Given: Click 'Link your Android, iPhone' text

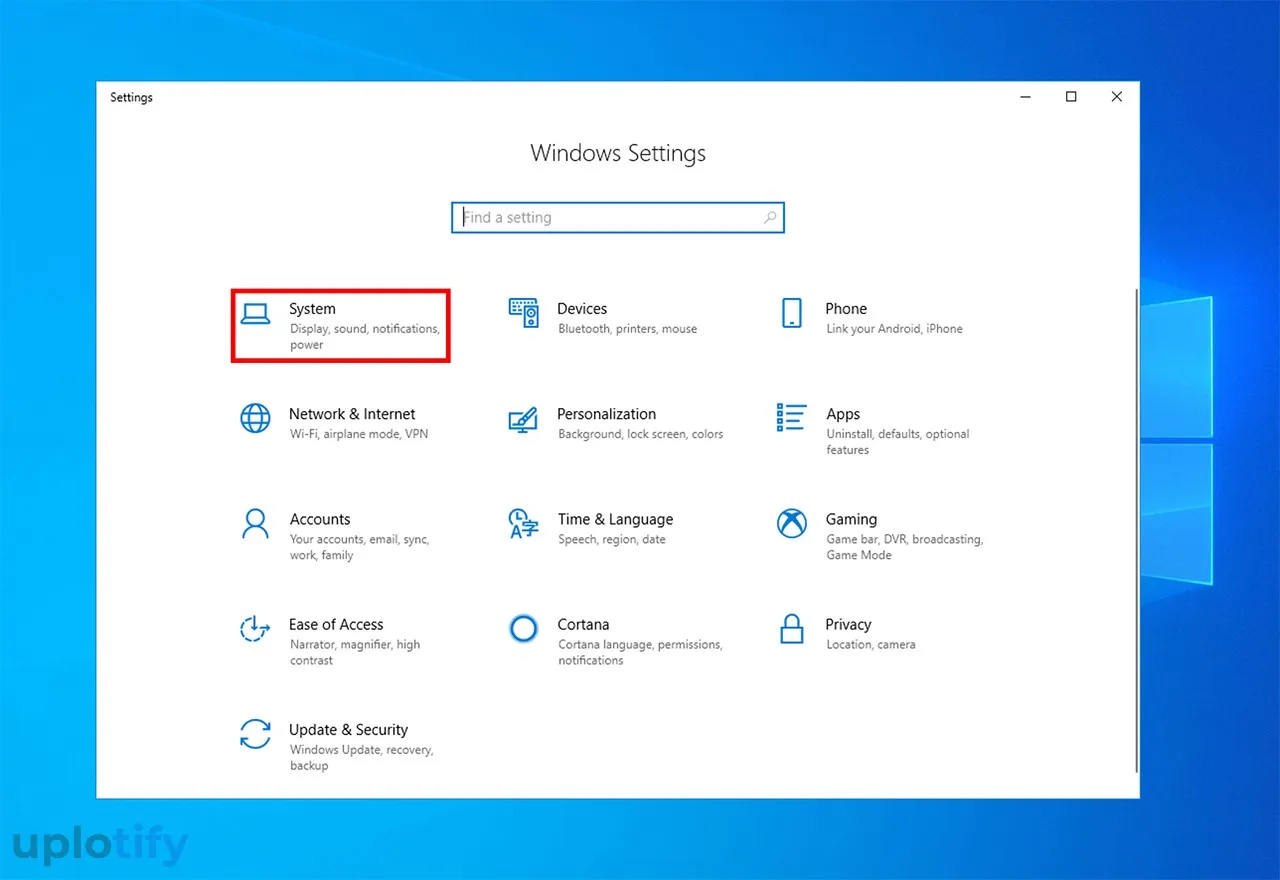Looking at the screenshot, I should [894, 329].
